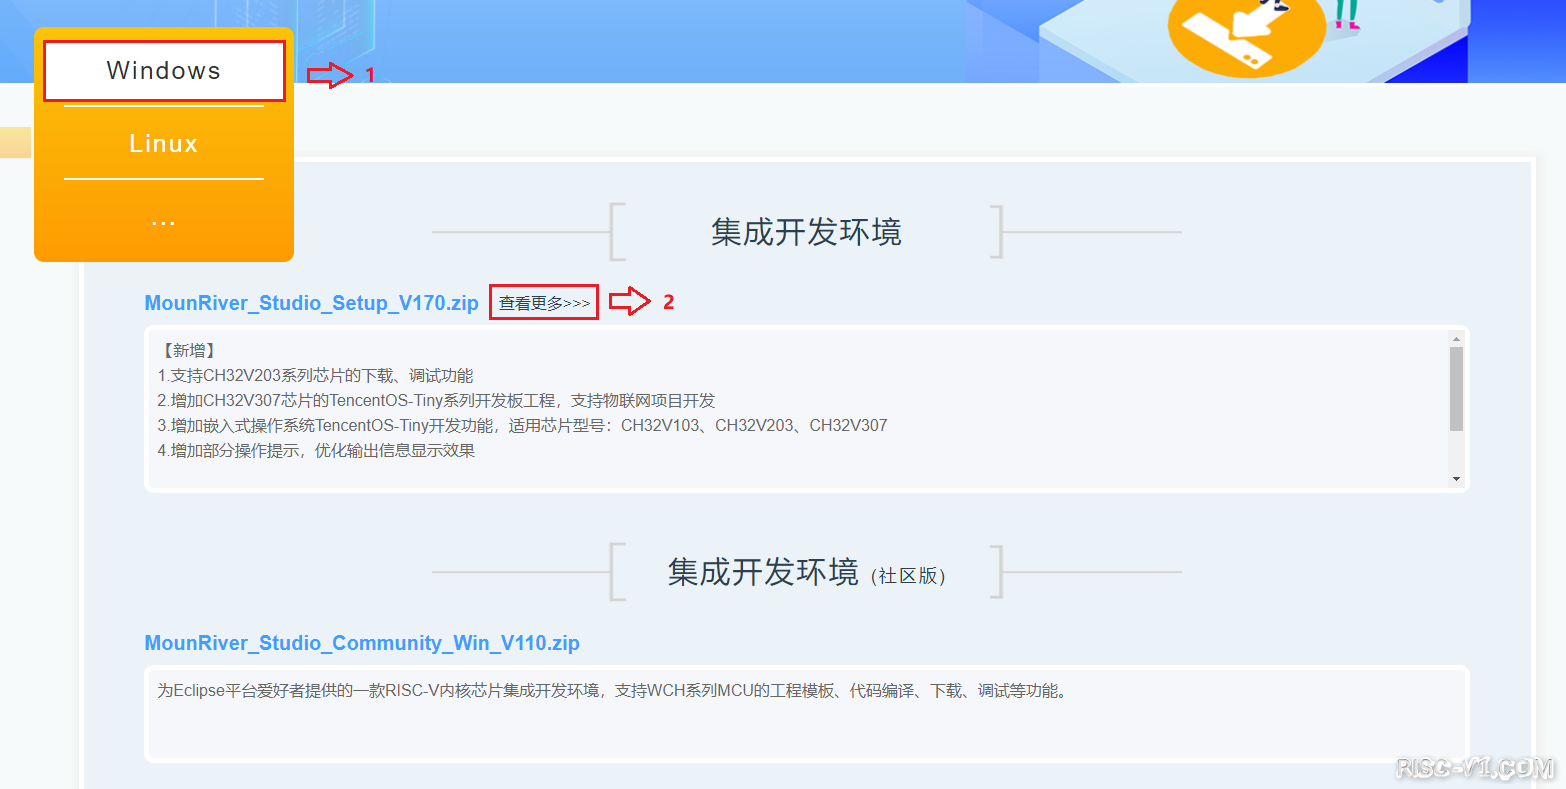Screen dimensions: 1566x789
Task: Click the 集成开发环境 section heading
Action: [x=806, y=232]
